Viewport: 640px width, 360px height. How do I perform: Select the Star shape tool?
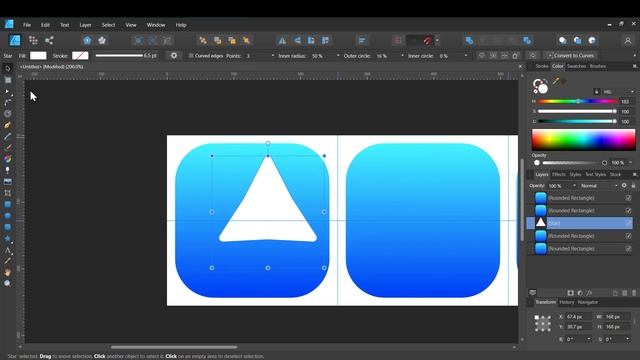click(x=7, y=238)
